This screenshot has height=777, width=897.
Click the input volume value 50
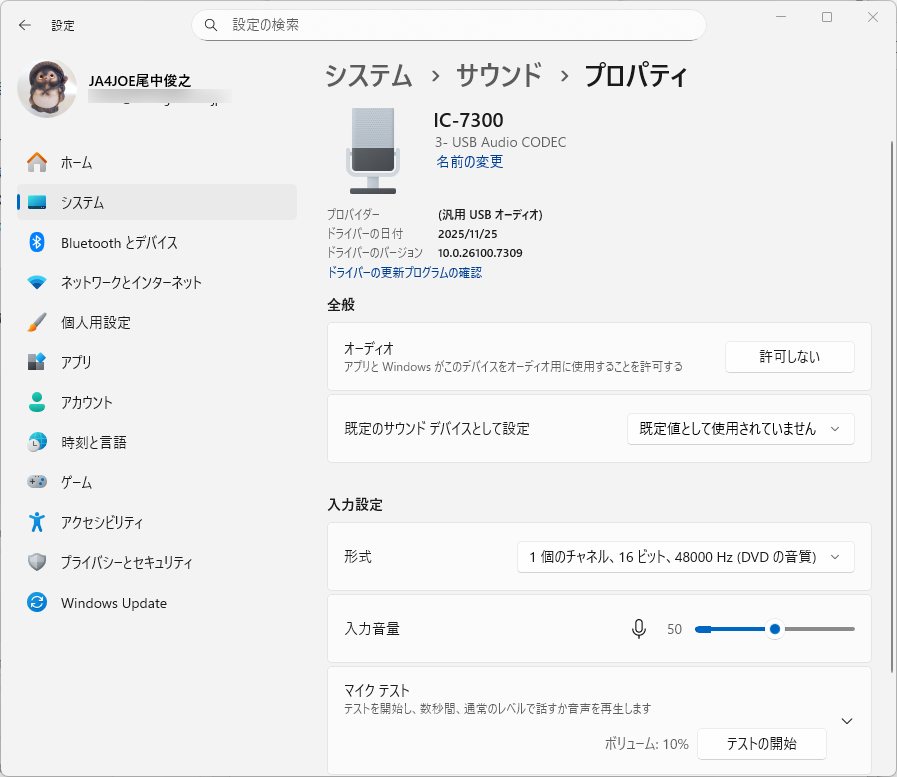(674, 629)
